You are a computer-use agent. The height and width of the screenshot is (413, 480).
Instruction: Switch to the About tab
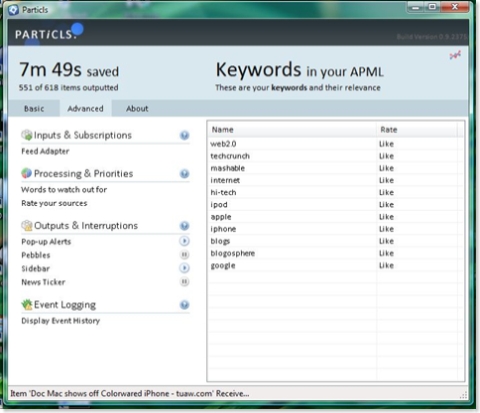(137, 109)
